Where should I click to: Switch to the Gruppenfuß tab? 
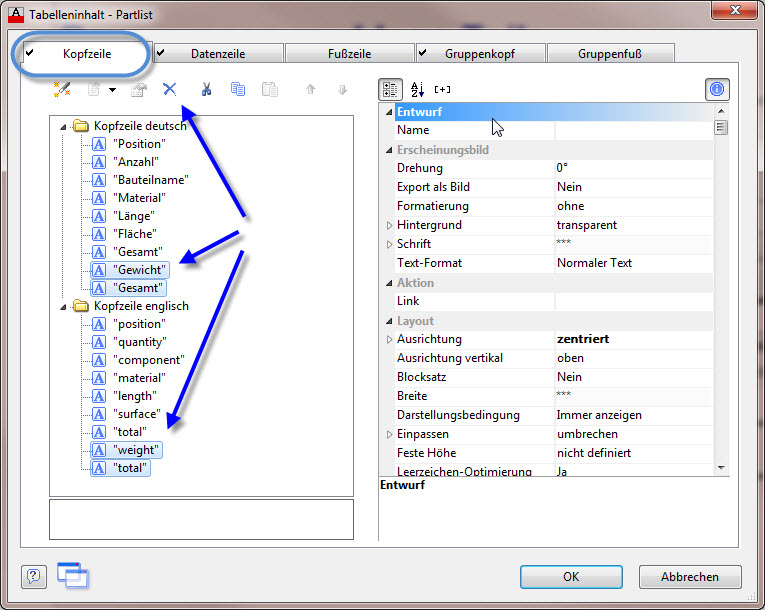[610, 53]
